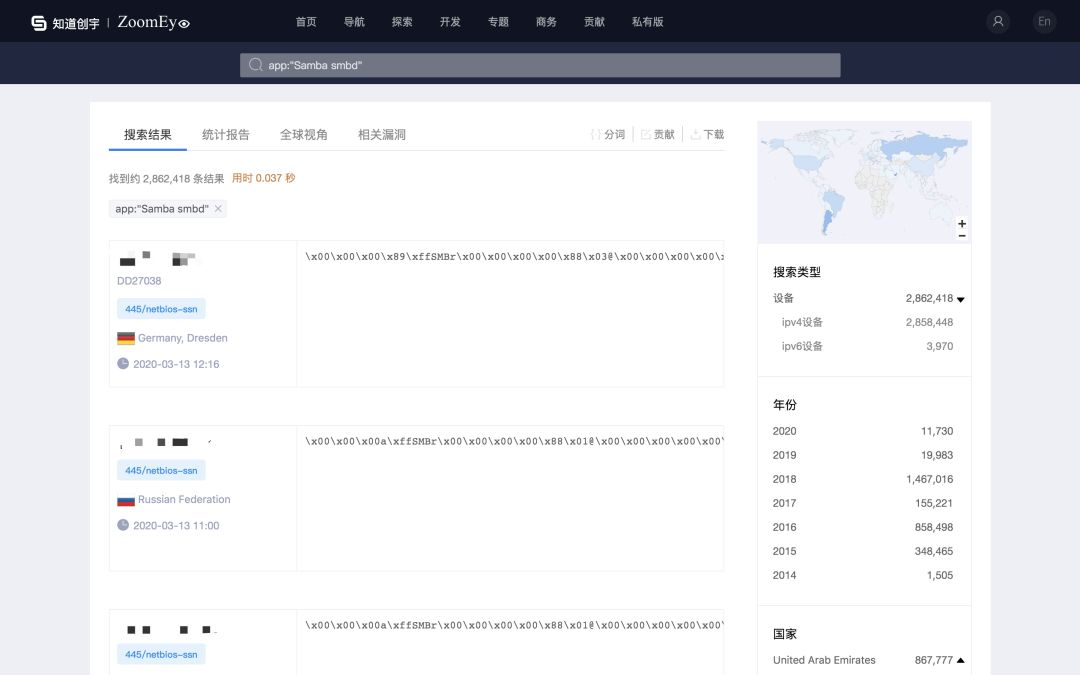Open the 开发 nav item

(x=450, y=22)
